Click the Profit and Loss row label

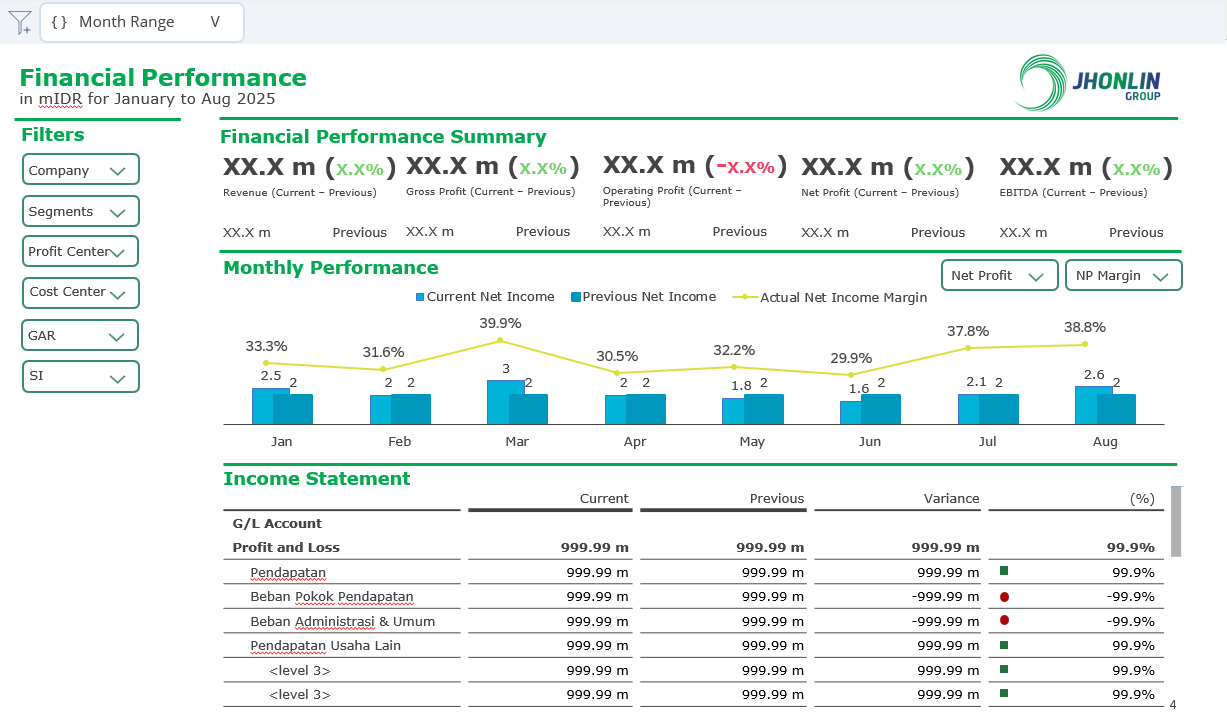pyautogui.click(x=286, y=547)
